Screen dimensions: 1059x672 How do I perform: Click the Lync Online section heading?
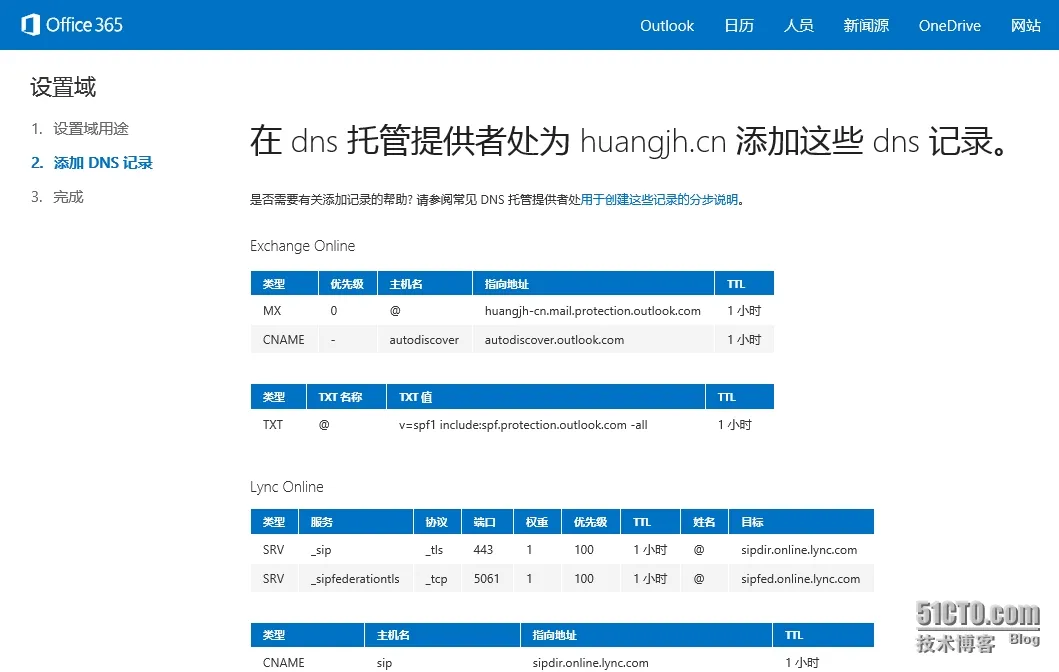pyautogui.click(x=286, y=487)
